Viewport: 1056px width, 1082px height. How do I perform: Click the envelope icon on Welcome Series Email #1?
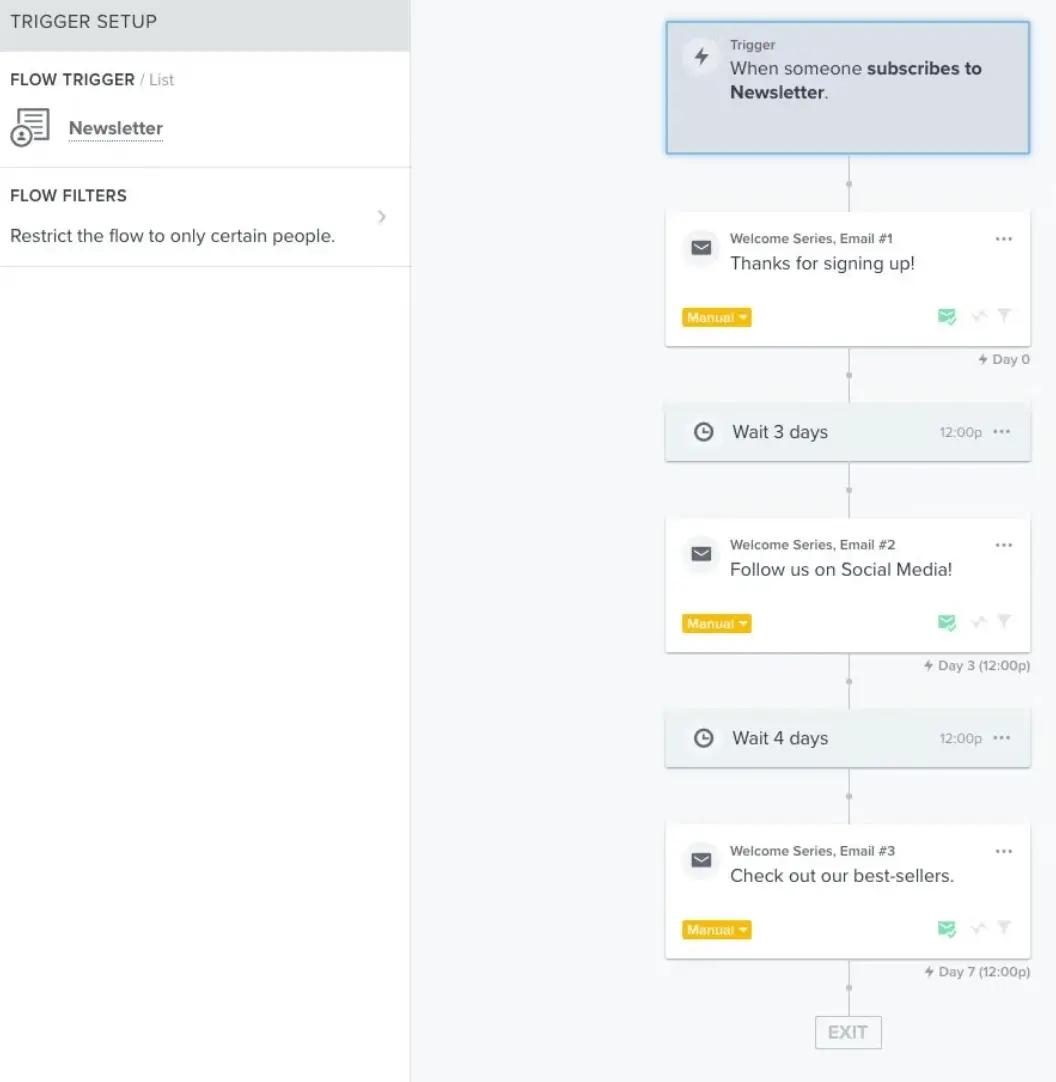pyautogui.click(x=701, y=248)
